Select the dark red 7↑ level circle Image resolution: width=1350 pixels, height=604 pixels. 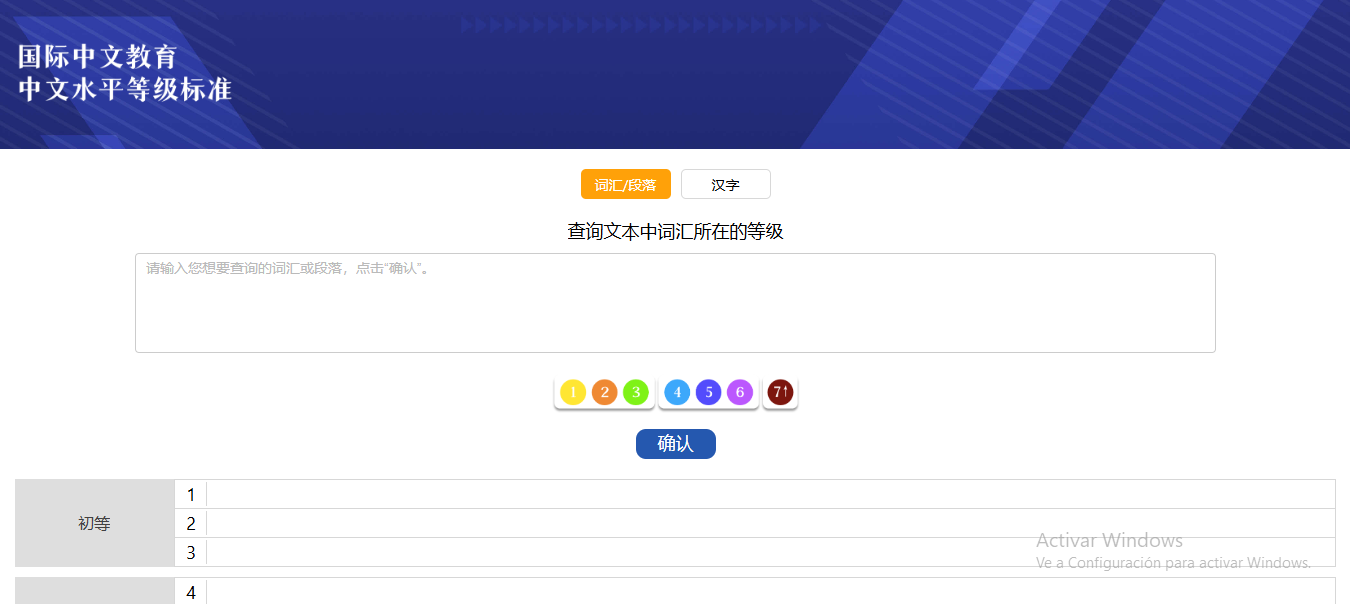point(780,392)
